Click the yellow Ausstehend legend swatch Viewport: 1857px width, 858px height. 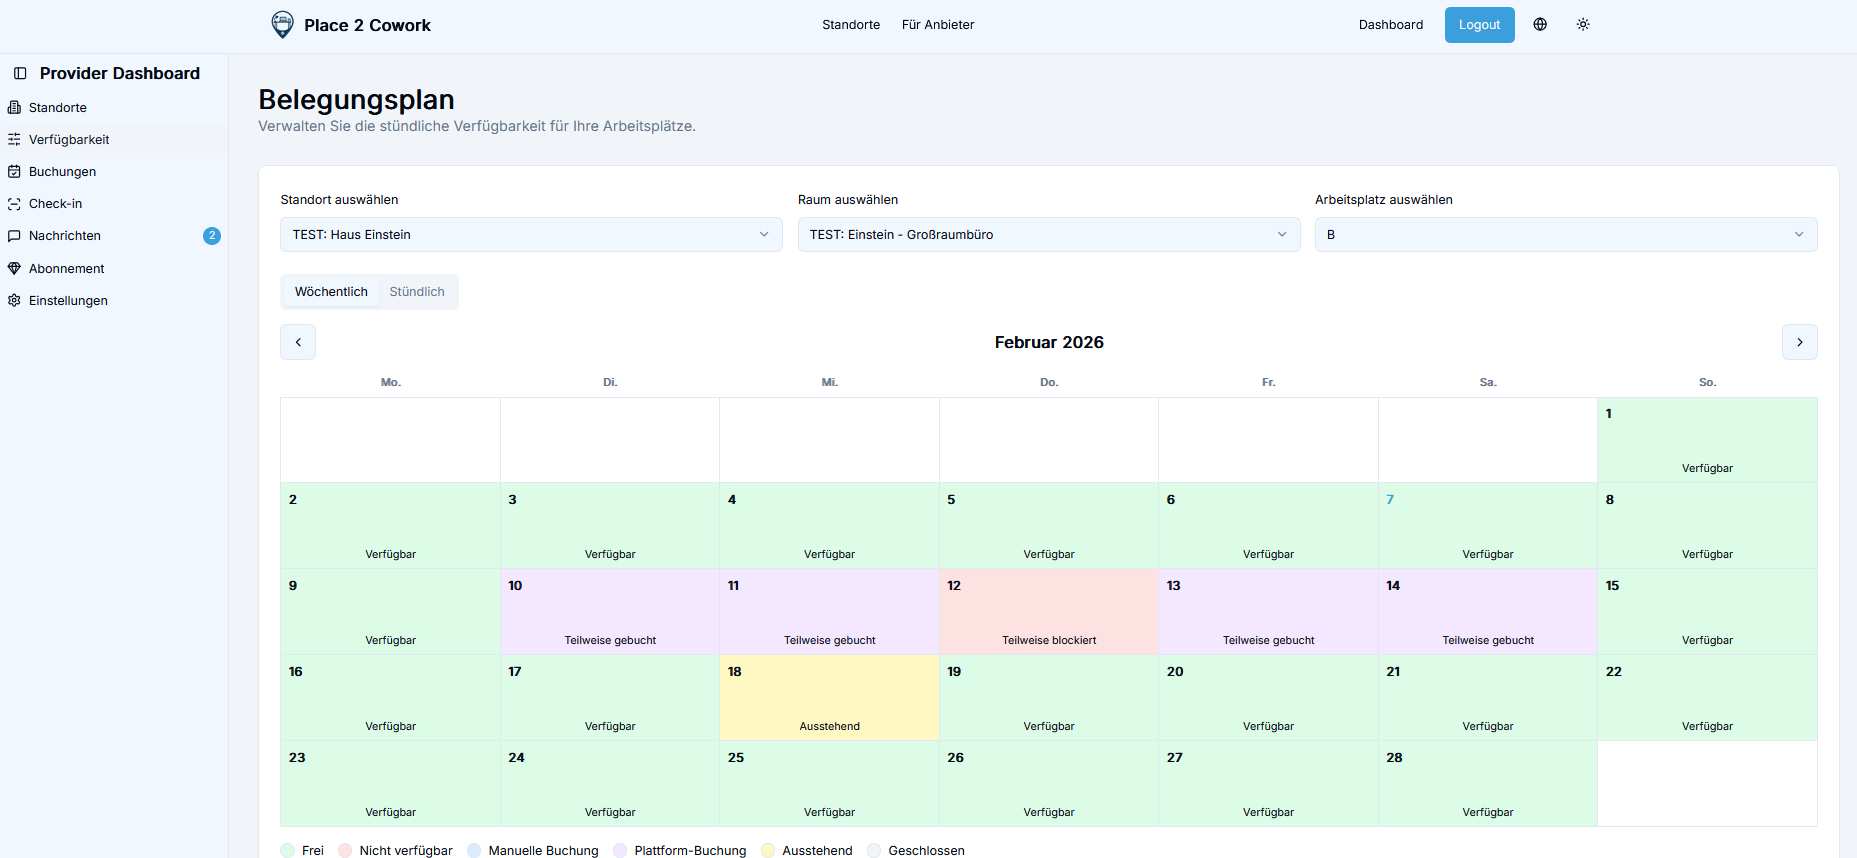pos(768,851)
